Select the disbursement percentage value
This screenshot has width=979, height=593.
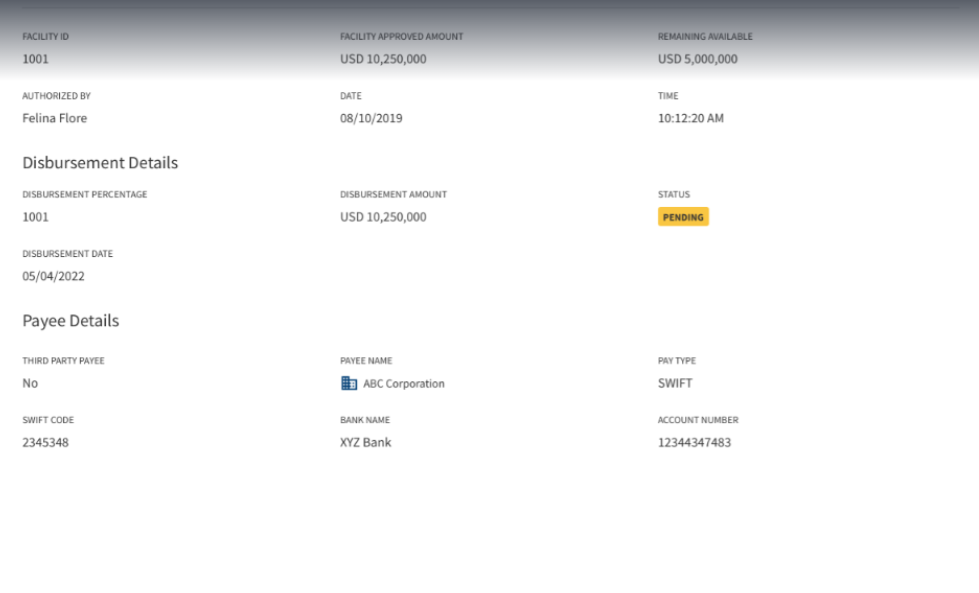pos(36,217)
